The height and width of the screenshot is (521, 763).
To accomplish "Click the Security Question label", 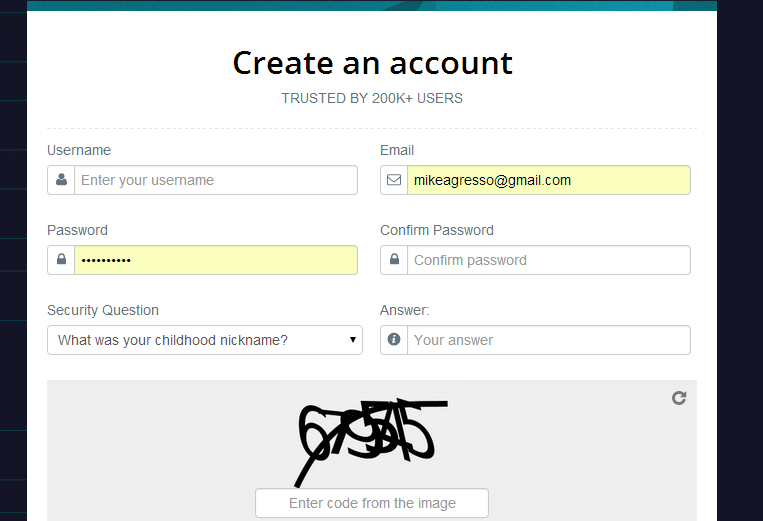I will [103, 310].
